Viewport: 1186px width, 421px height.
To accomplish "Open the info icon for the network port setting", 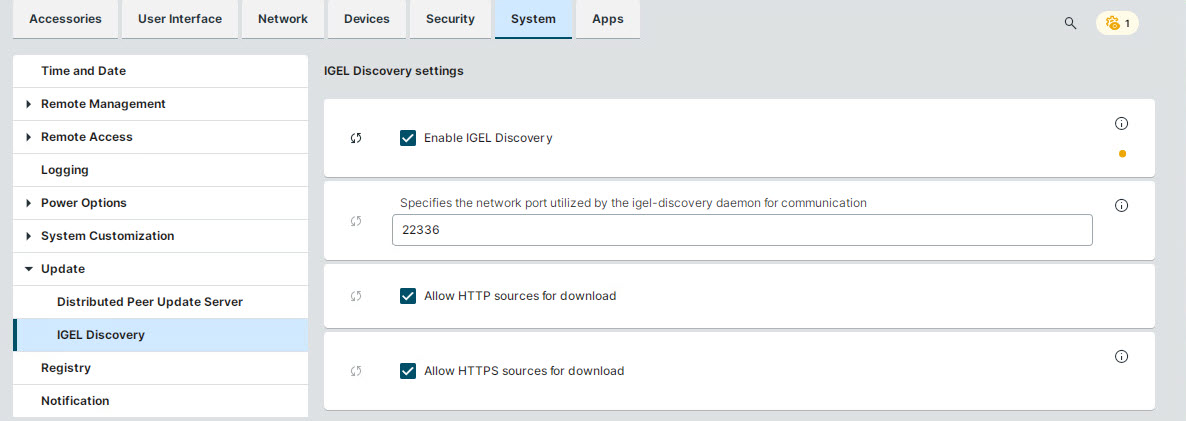I will tap(1122, 206).
